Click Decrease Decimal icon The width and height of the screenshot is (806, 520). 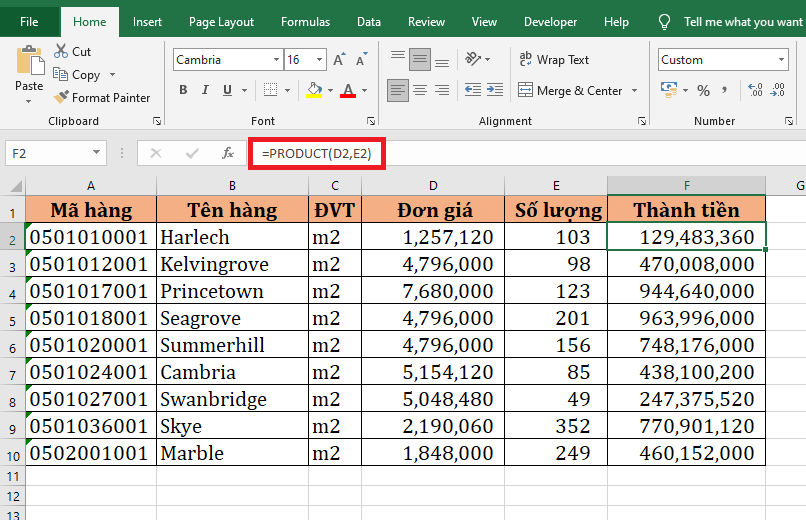778,90
